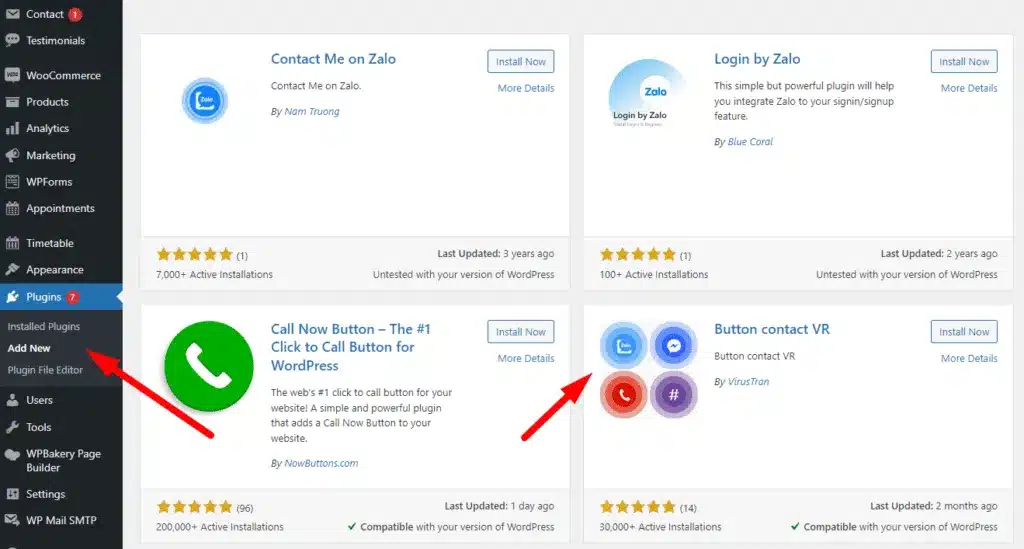Image resolution: width=1024 pixels, height=549 pixels.
Task: Click the star rating of Button contact VR
Action: pos(637,507)
